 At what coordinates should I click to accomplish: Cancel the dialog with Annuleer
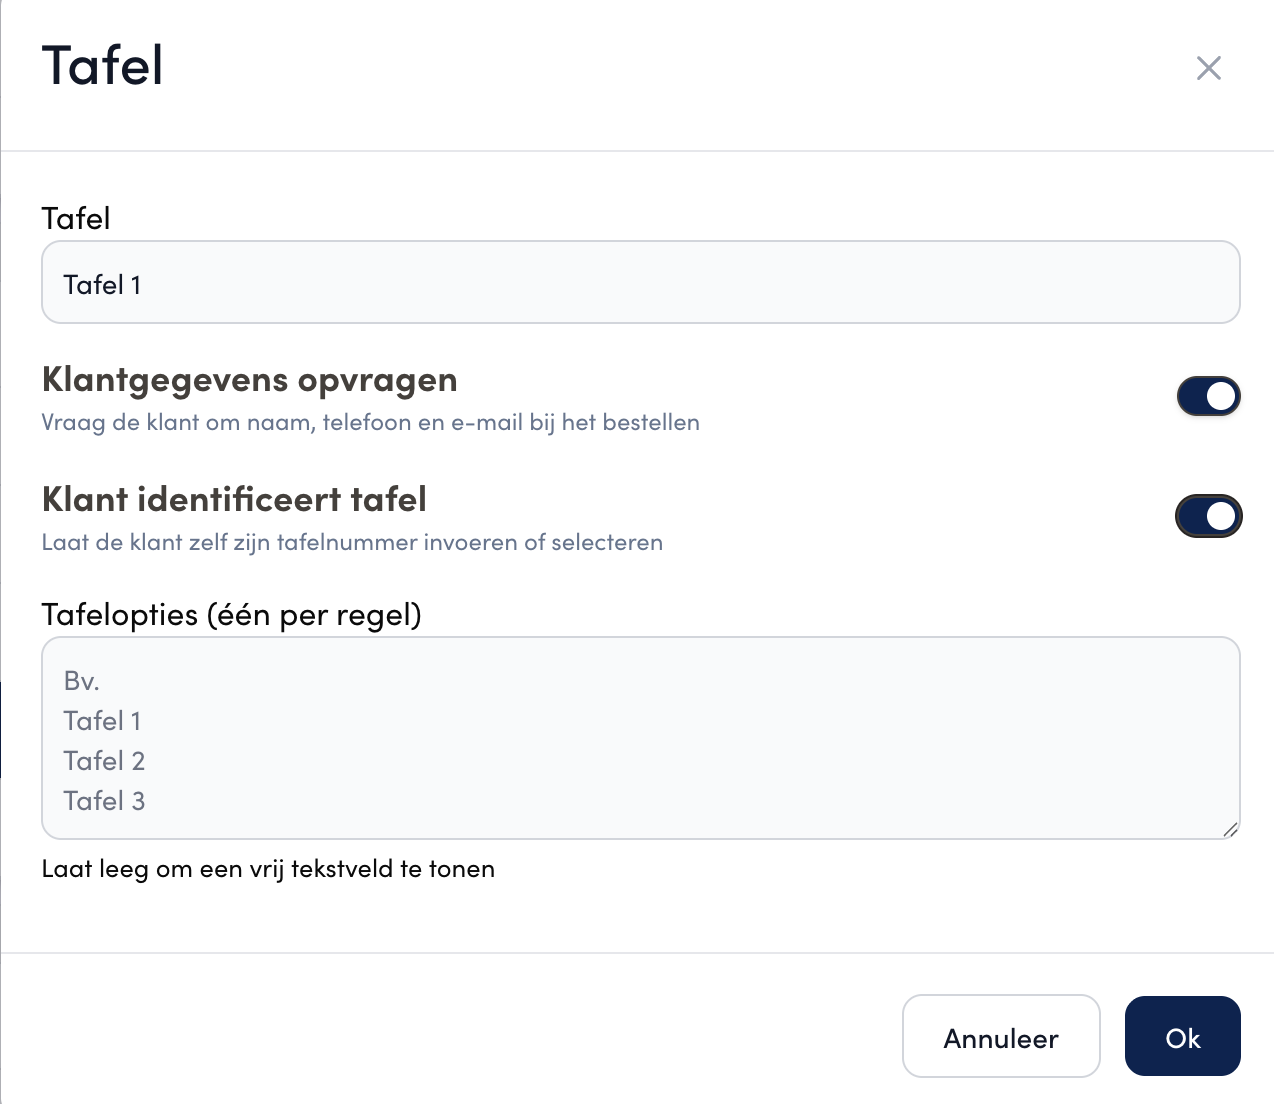click(x=1001, y=1036)
